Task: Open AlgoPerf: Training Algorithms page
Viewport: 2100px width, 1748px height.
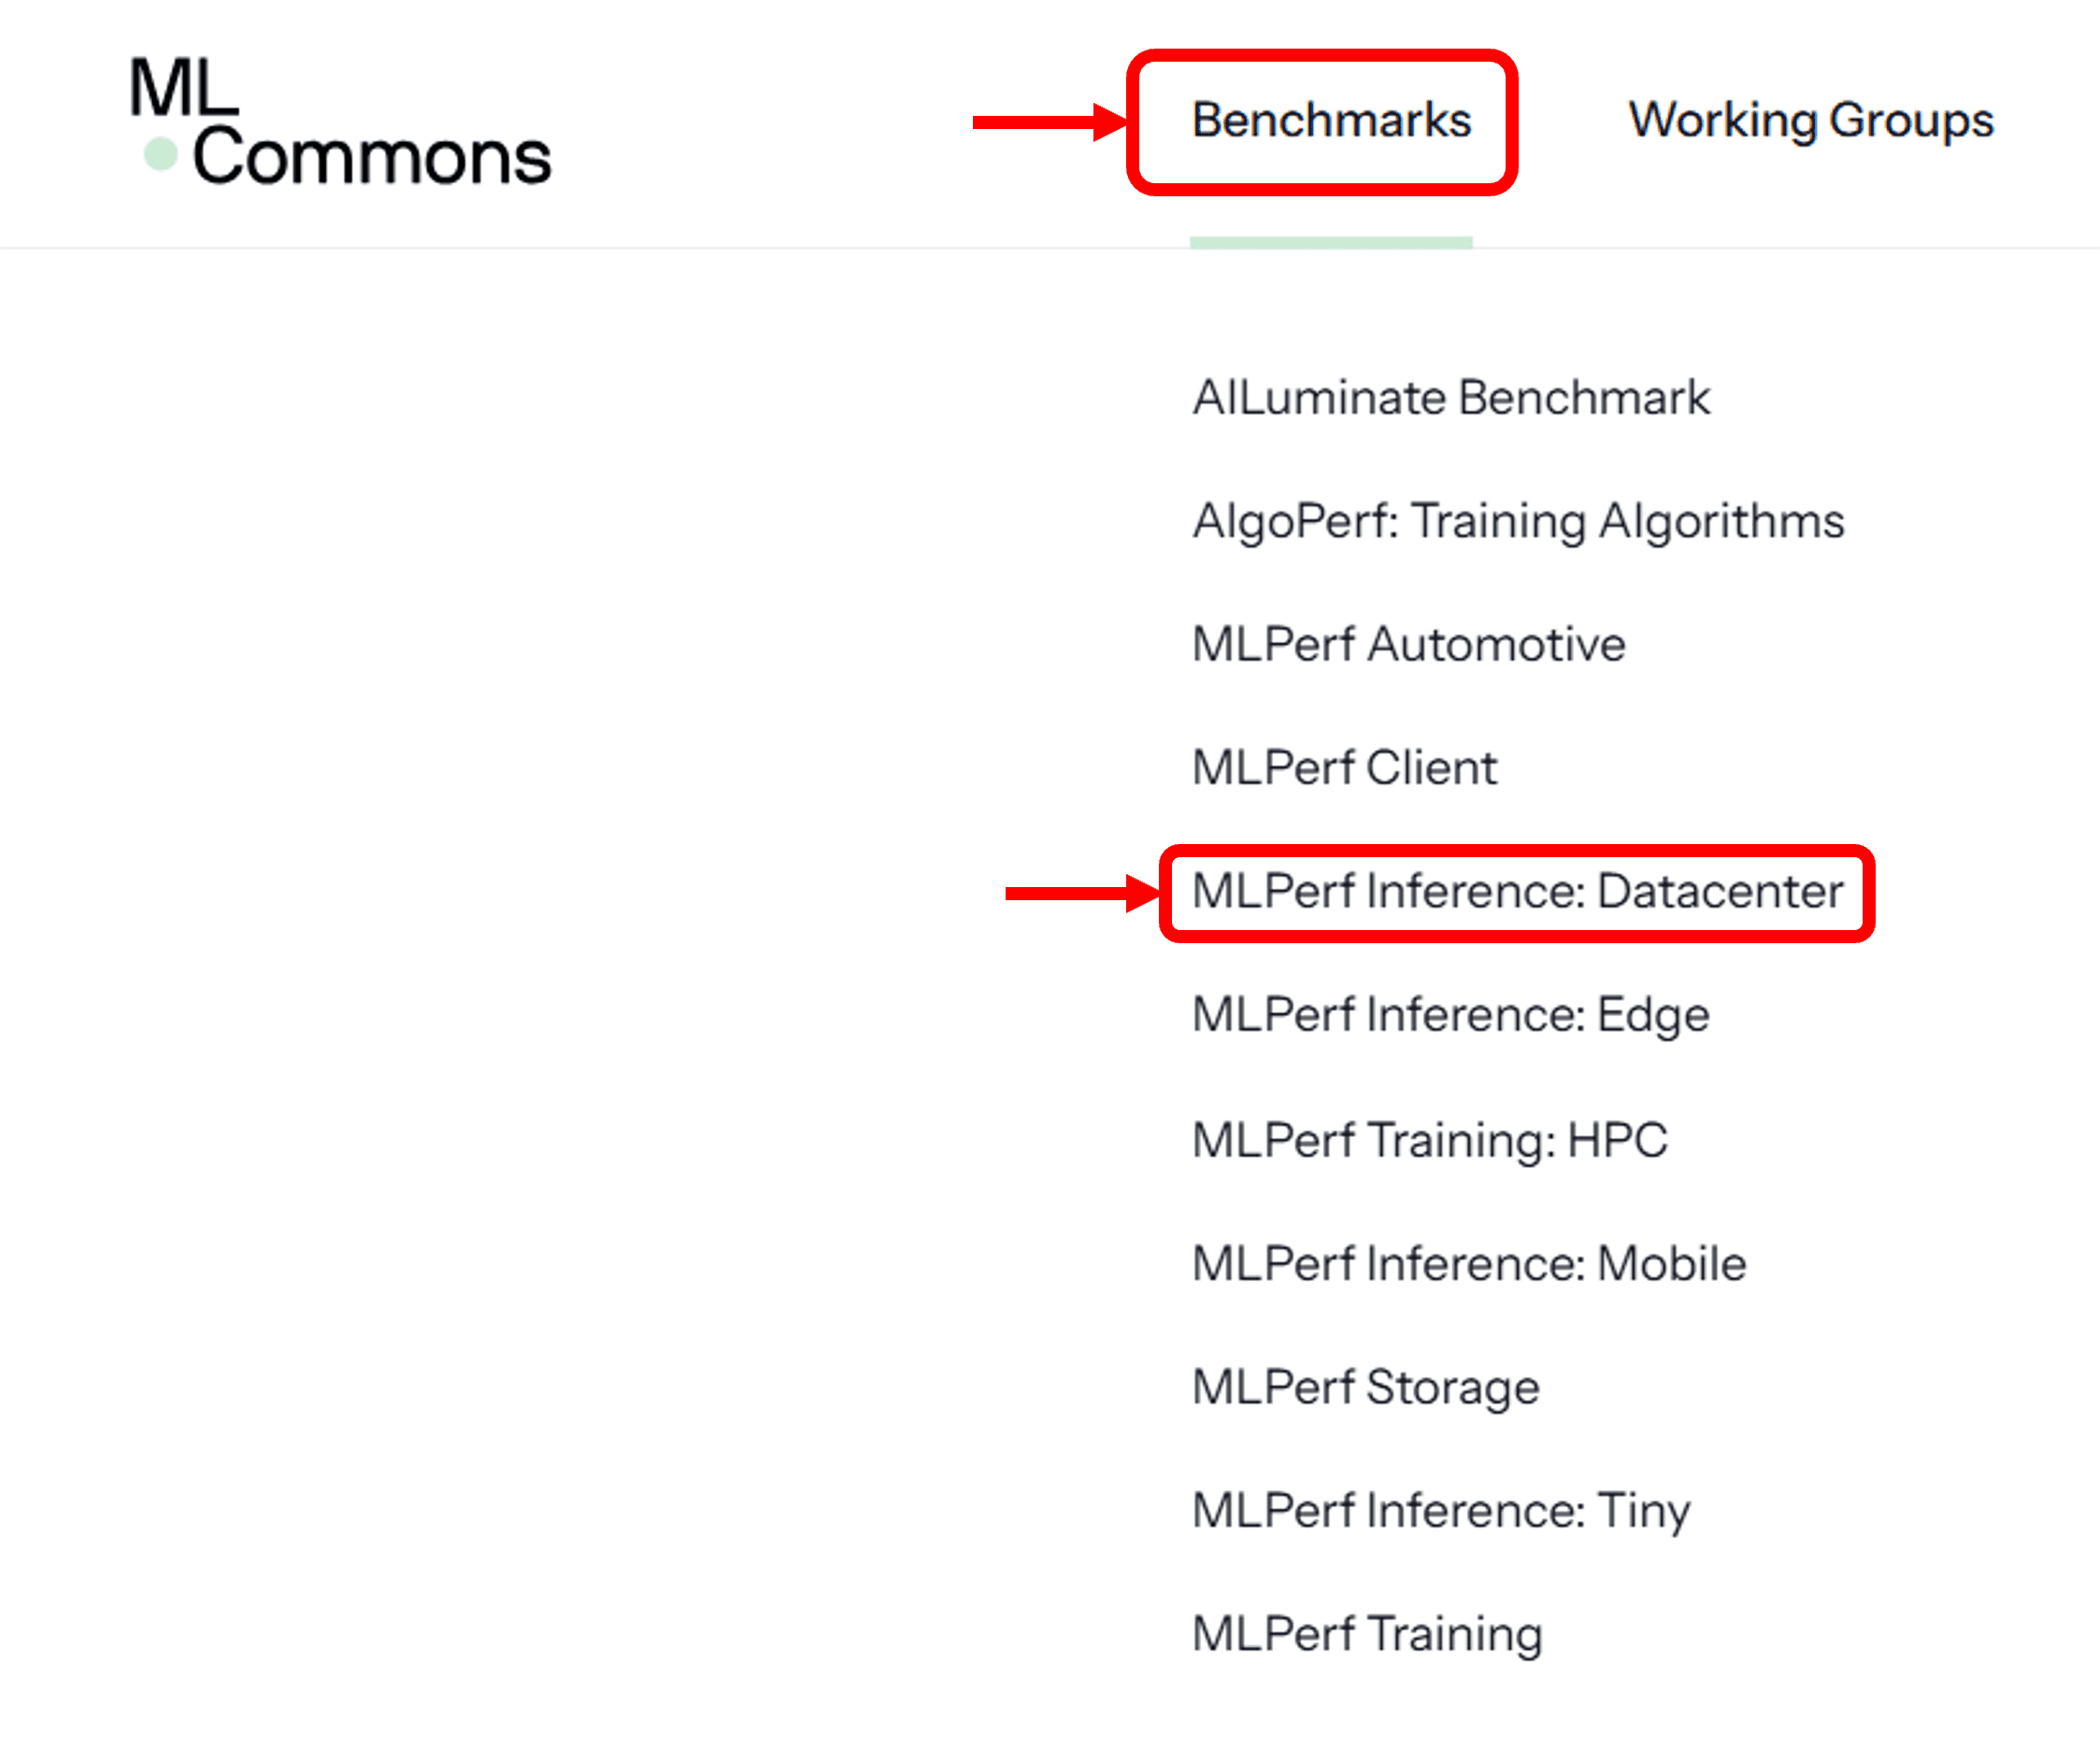Action: (x=1516, y=520)
